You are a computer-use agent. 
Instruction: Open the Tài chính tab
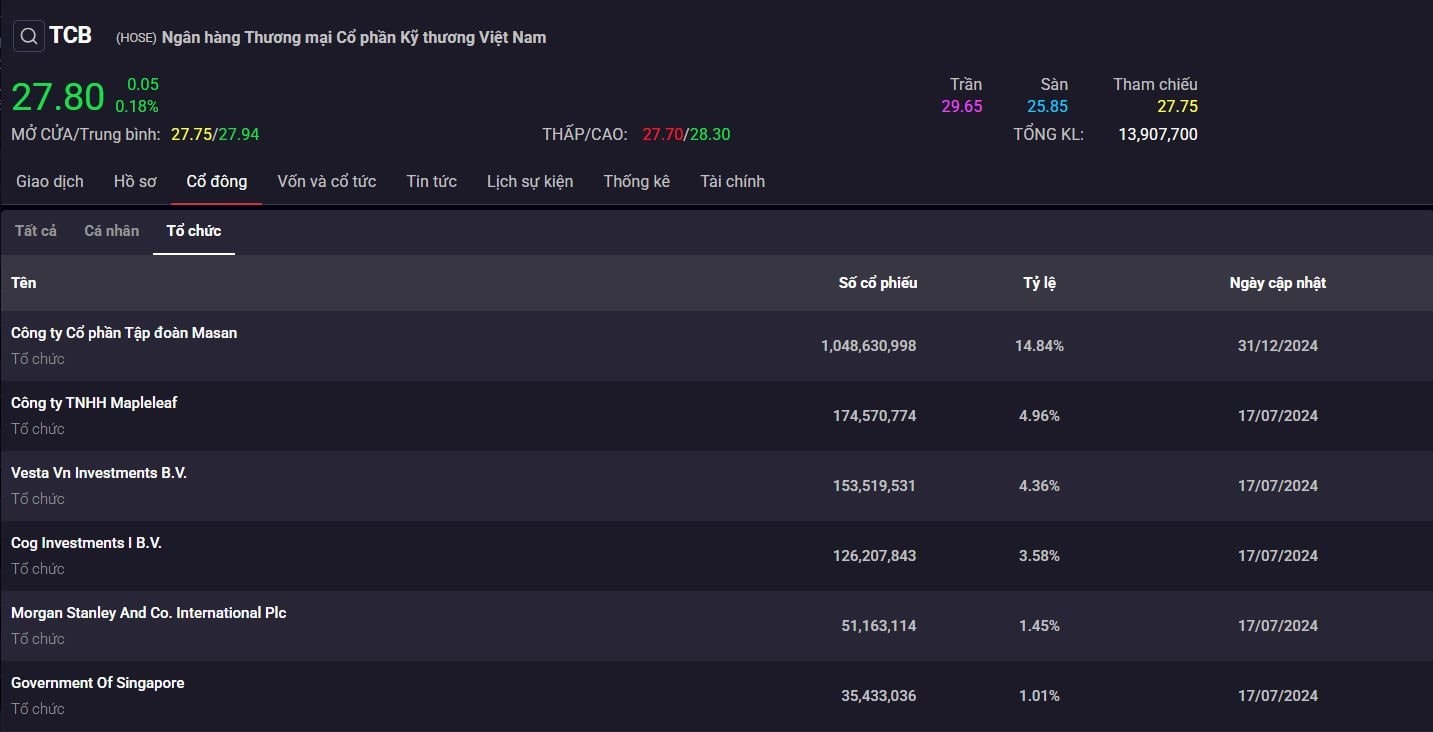(x=733, y=181)
